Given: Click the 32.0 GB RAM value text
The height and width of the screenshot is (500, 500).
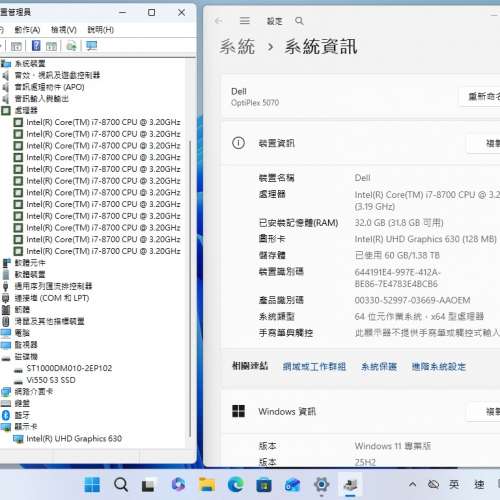Looking at the screenshot, I should [x=399, y=223].
